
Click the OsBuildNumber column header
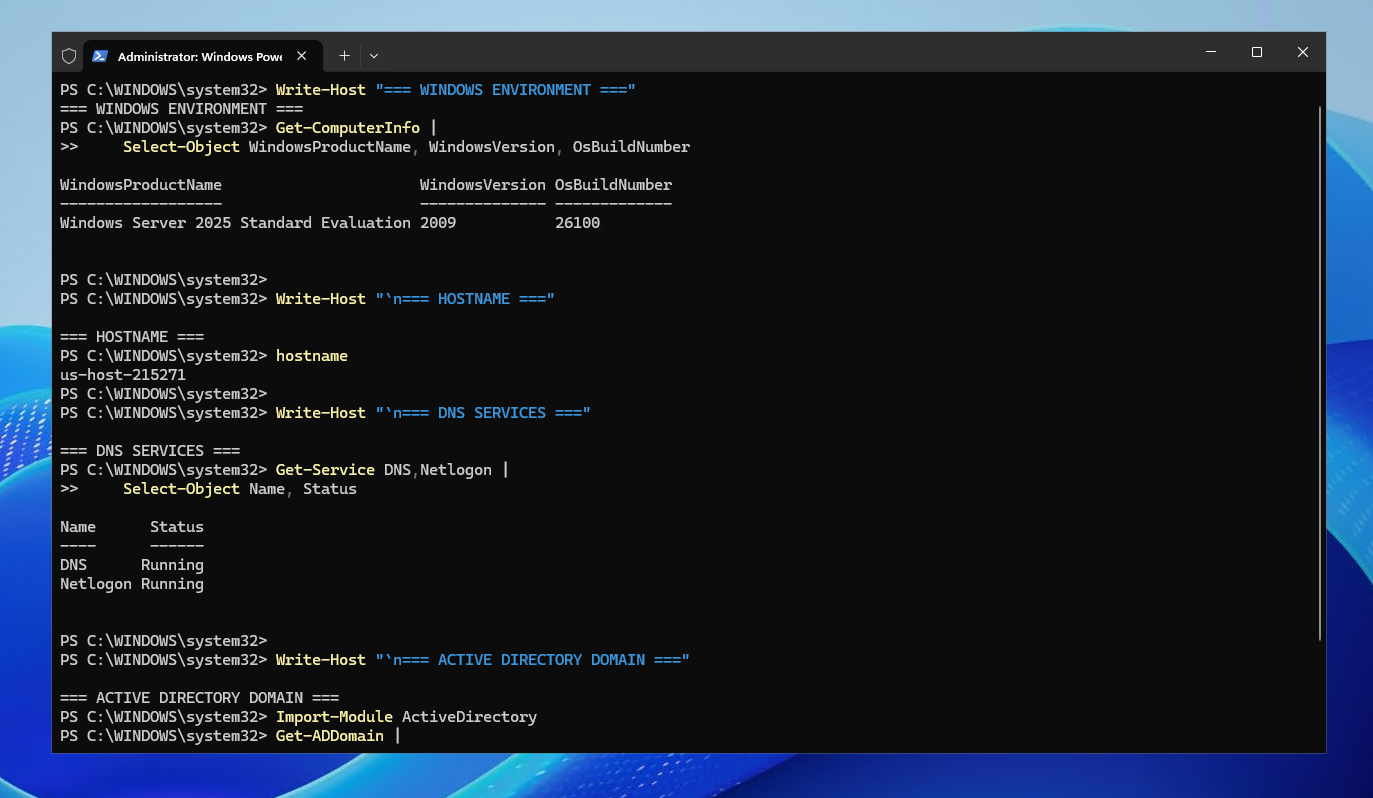pos(614,185)
